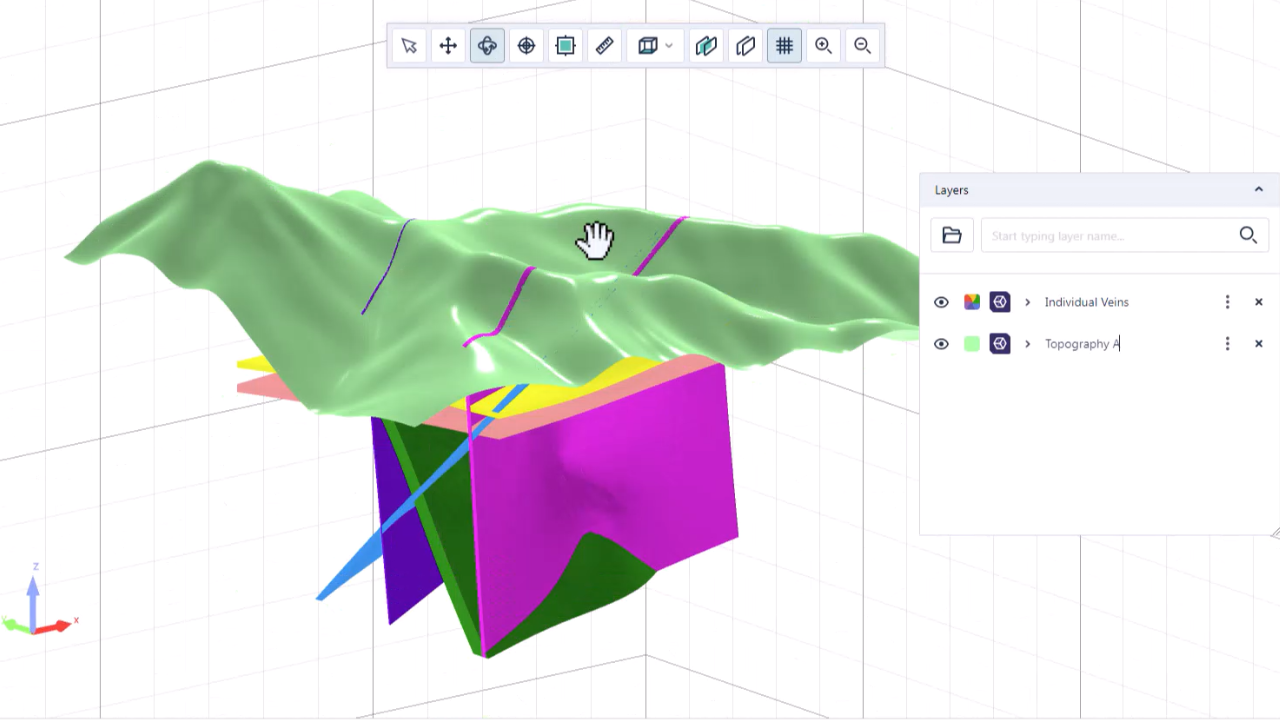Click the zoom out magnifier

click(862, 46)
